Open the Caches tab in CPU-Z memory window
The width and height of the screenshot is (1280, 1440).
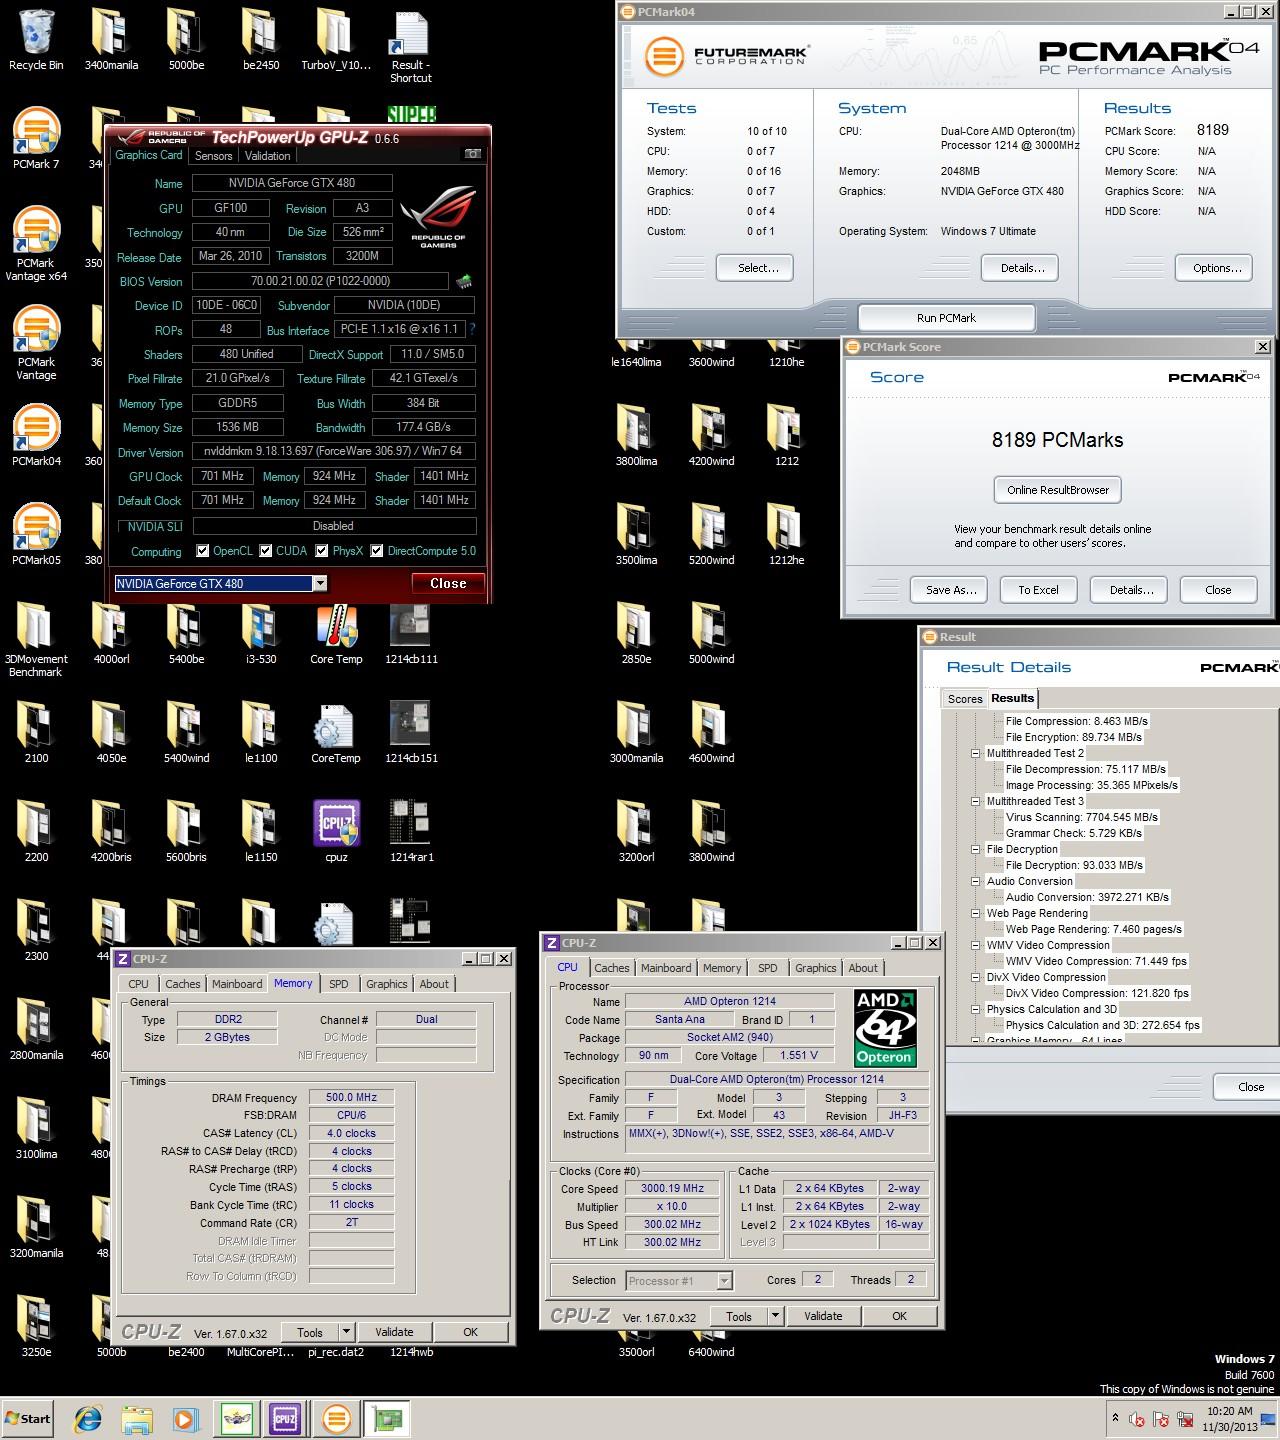183,984
